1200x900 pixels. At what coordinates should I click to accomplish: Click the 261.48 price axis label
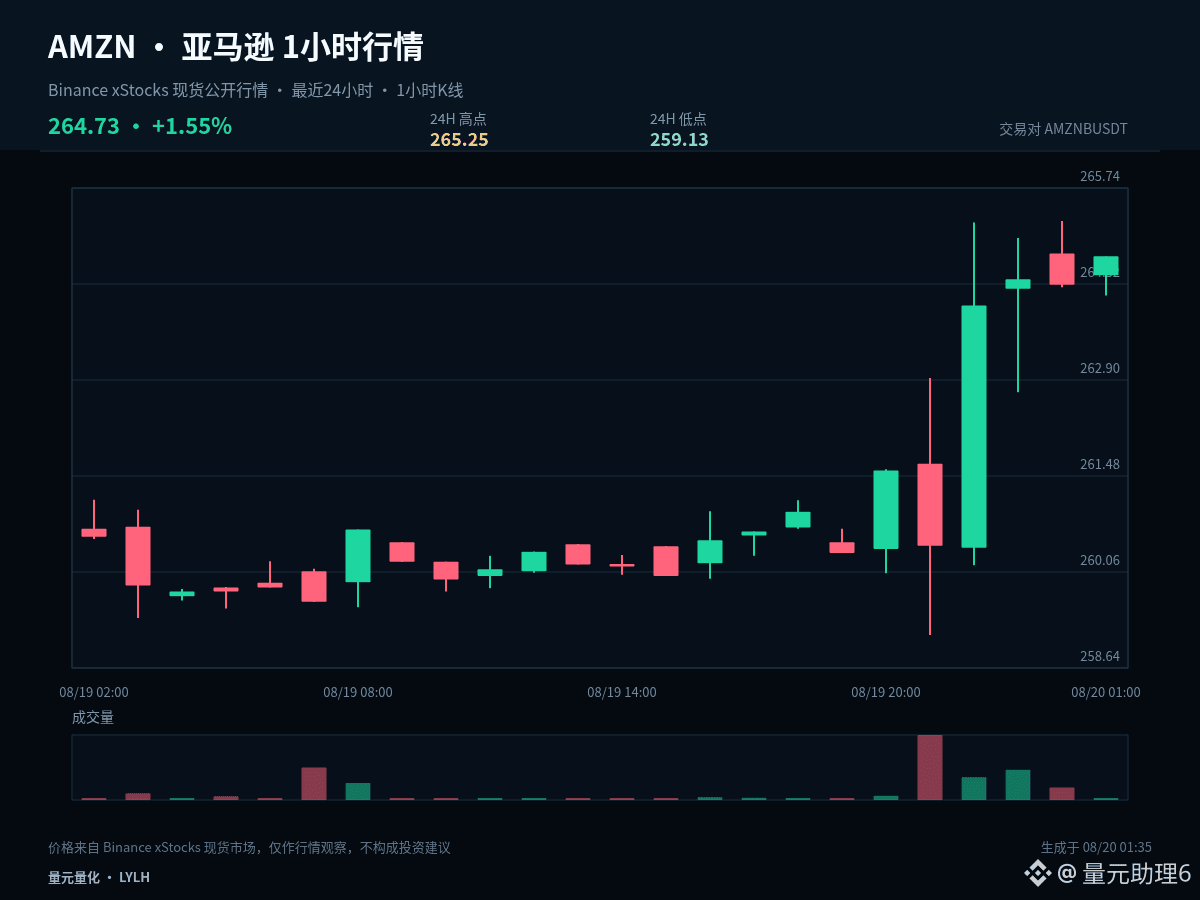(x=1100, y=464)
